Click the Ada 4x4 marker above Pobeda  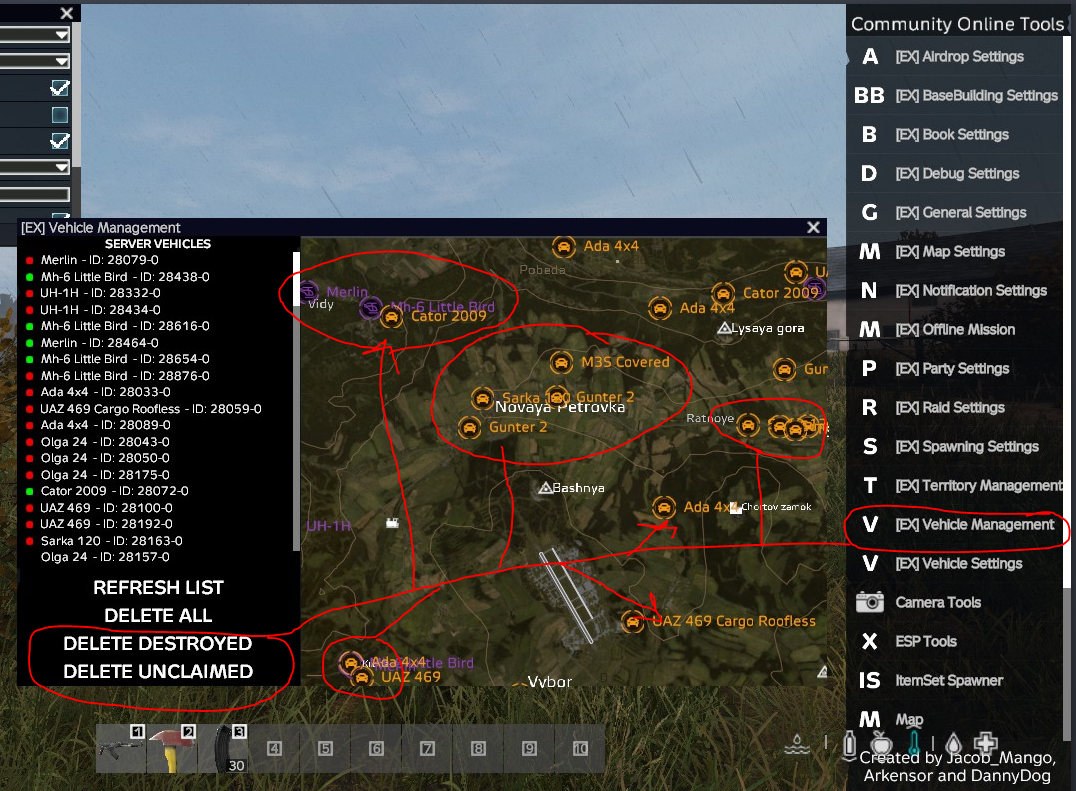(x=563, y=247)
